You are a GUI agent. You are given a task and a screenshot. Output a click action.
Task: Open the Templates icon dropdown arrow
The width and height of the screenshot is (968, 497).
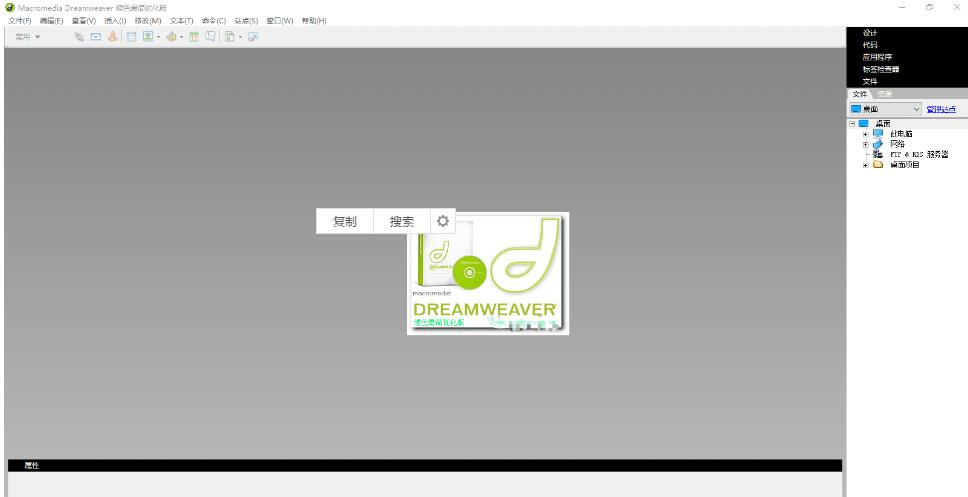240,37
